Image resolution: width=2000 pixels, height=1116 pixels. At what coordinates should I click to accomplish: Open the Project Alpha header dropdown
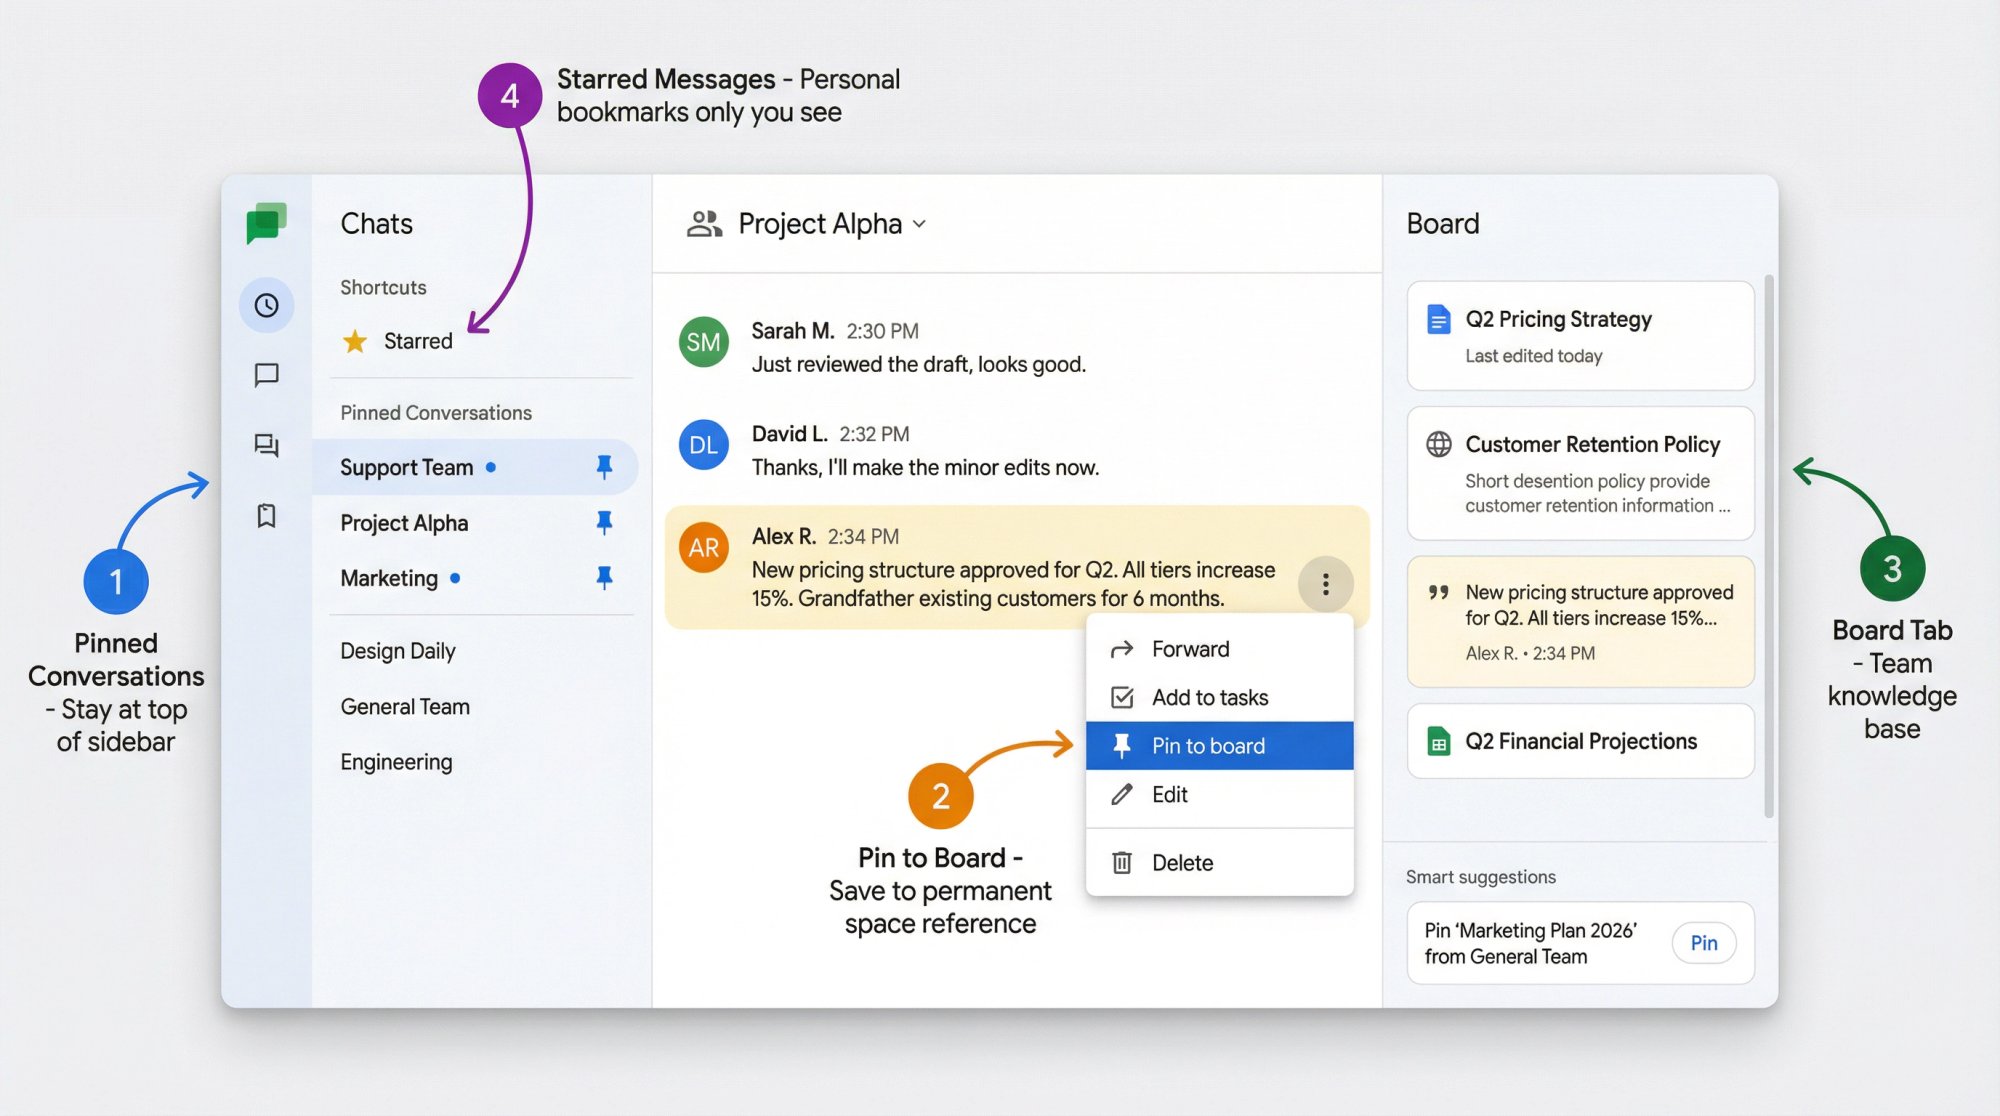(x=920, y=224)
